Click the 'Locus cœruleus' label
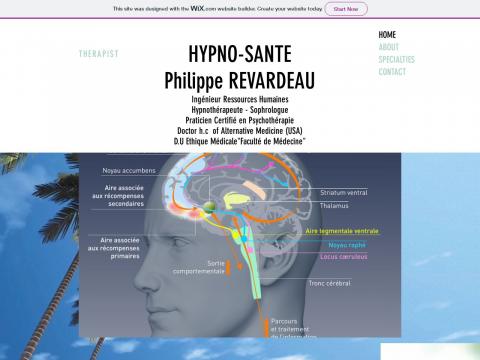480x360 pixels. pyautogui.click(x=344, y=257)
